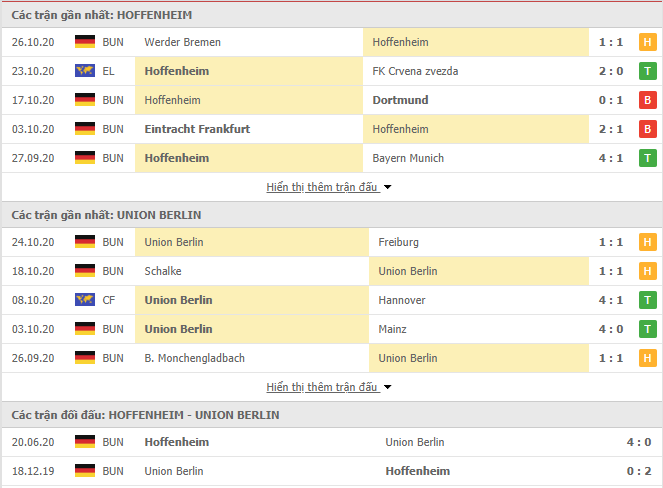663x488 pixels.
Task: Click red B badge for Dortmund match
Action: pos(647,100)
